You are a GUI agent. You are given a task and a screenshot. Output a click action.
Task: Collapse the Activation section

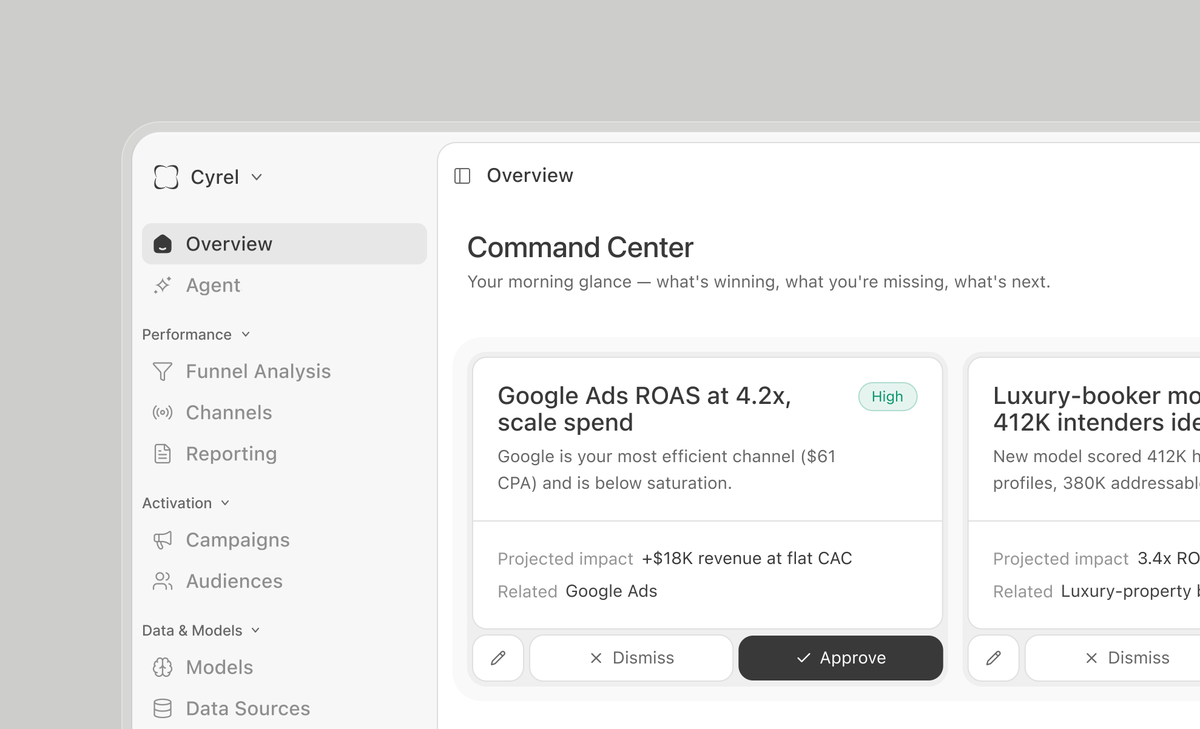point(186,503)
